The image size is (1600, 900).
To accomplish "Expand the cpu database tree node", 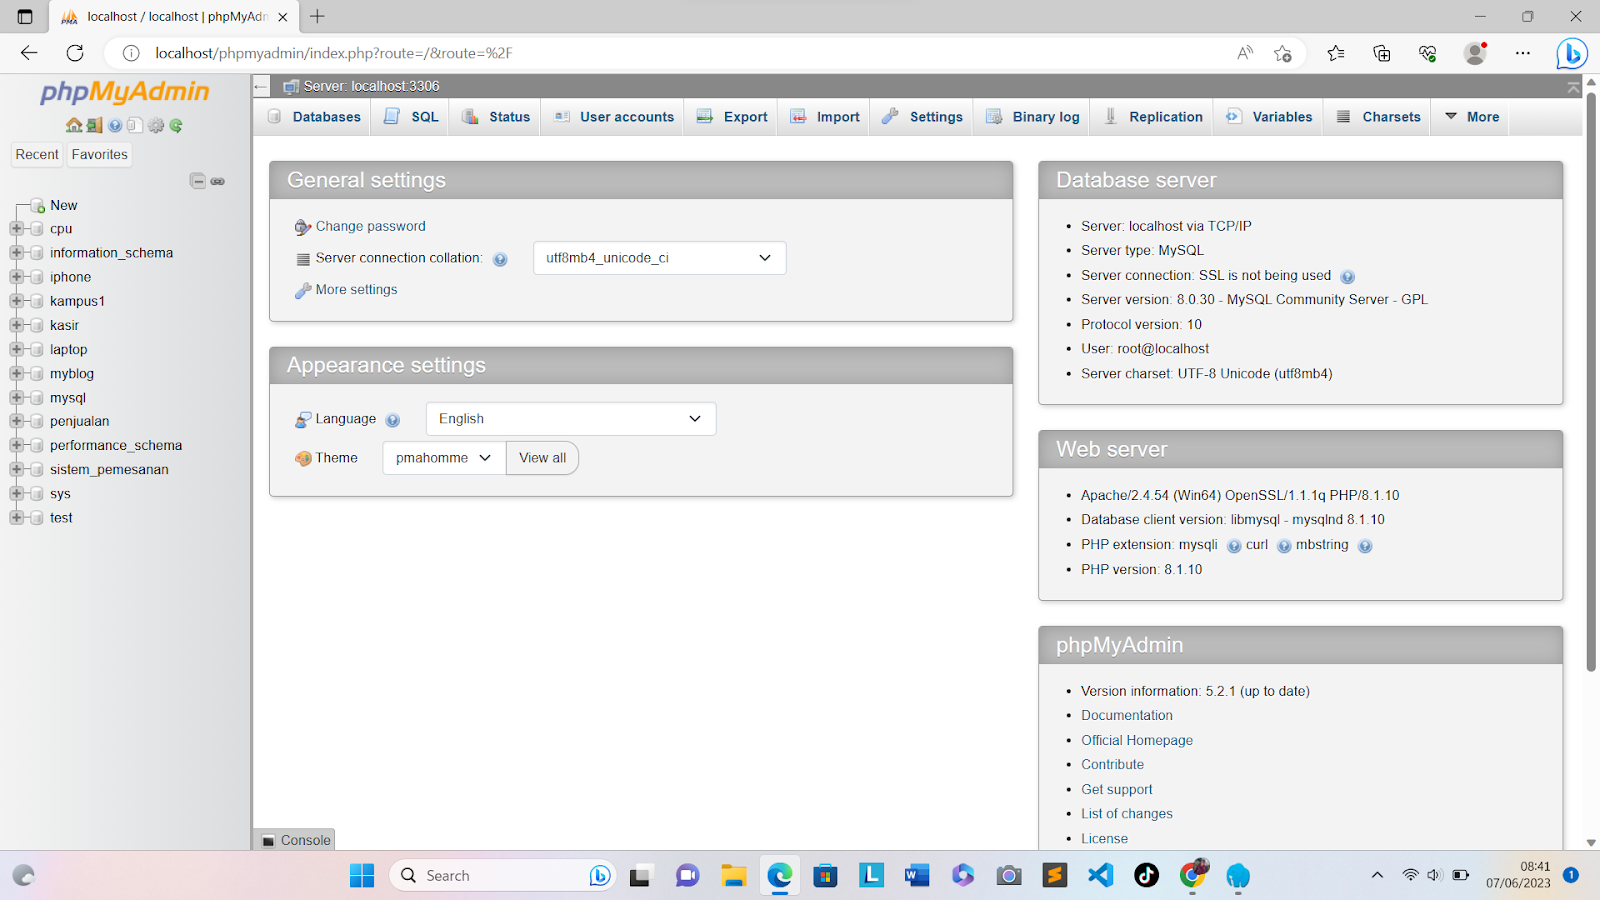I will [x=16, y=228].
